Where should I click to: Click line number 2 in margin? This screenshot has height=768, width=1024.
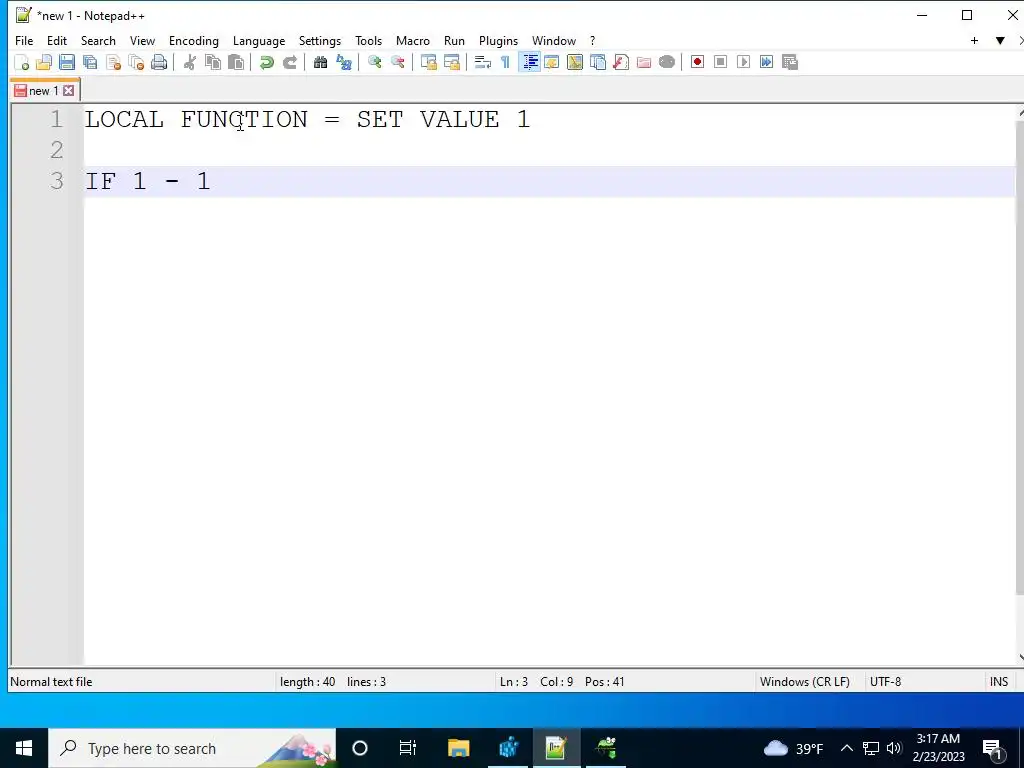pyautogui.click(x=57, y=150)
